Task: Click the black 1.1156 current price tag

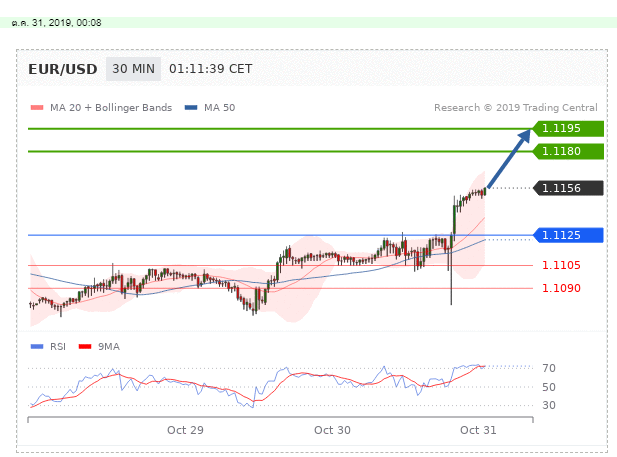Action: 569,188
